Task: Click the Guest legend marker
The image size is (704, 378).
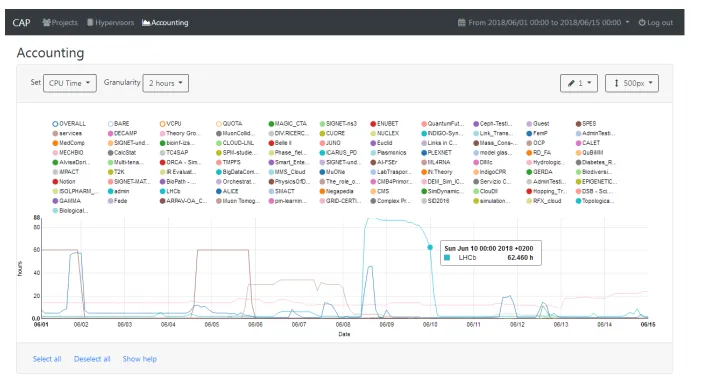Action: tap(529, 124)
